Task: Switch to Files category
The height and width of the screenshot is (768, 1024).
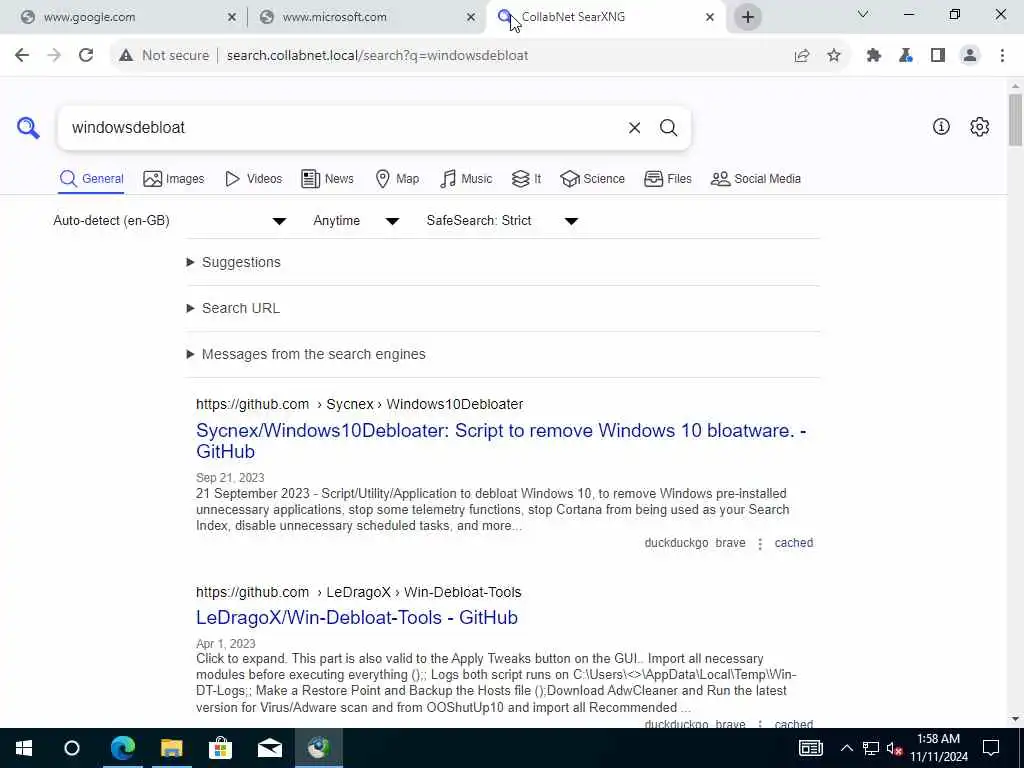Action: [667, 179]
